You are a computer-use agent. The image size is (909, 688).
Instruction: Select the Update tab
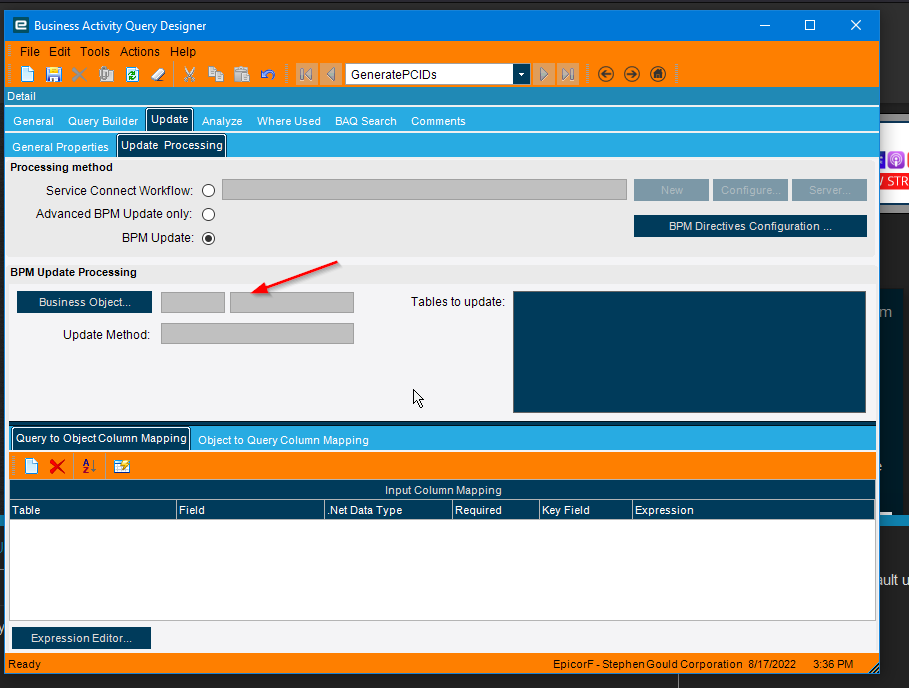[170, 119]
